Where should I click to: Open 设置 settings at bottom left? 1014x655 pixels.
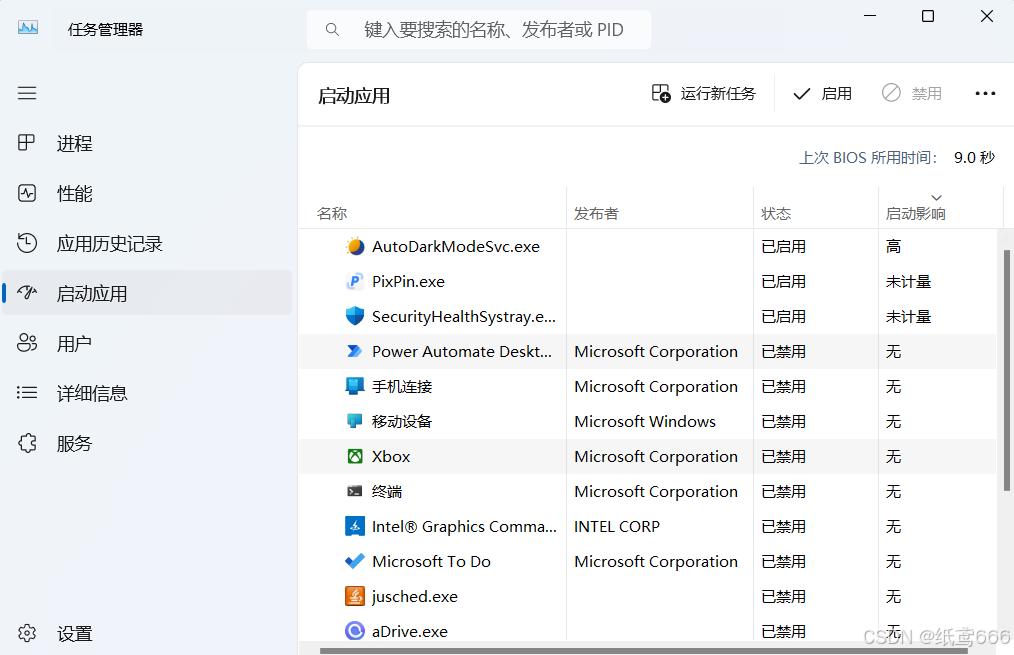74,633
